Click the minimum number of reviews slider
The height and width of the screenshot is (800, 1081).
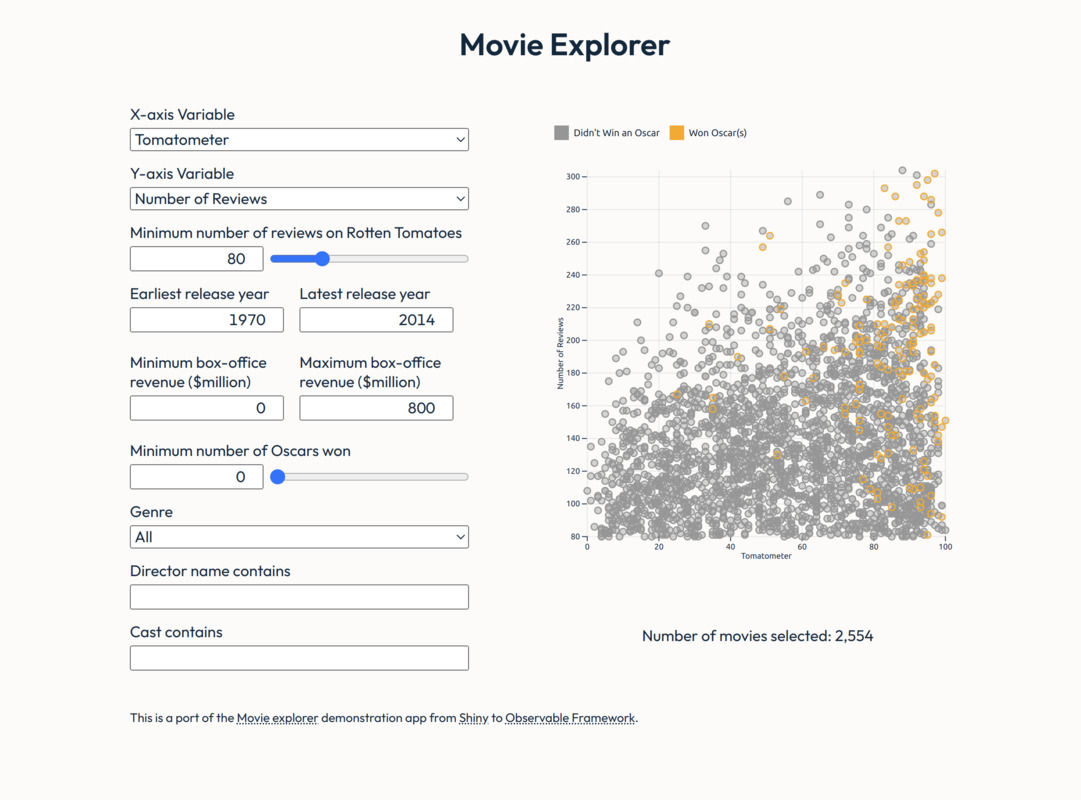click(x=370, y=259)
